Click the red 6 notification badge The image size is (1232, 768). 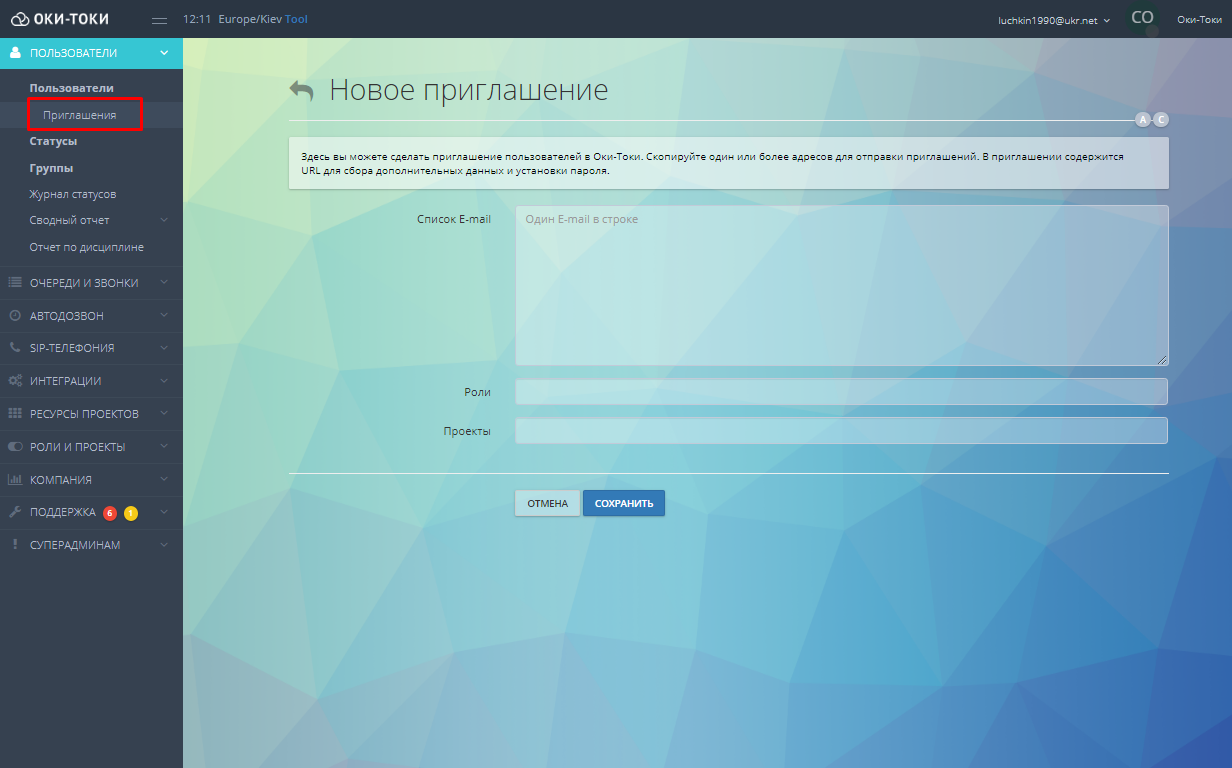point(110,513)
